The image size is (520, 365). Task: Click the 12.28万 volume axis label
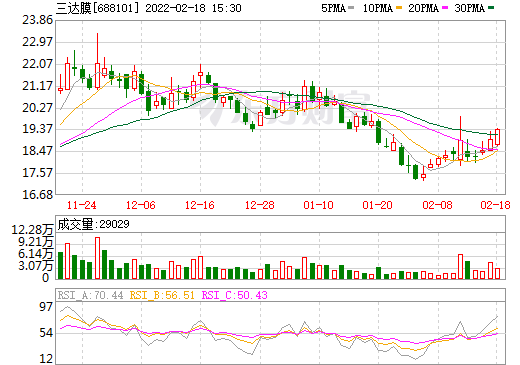point(32,230)
